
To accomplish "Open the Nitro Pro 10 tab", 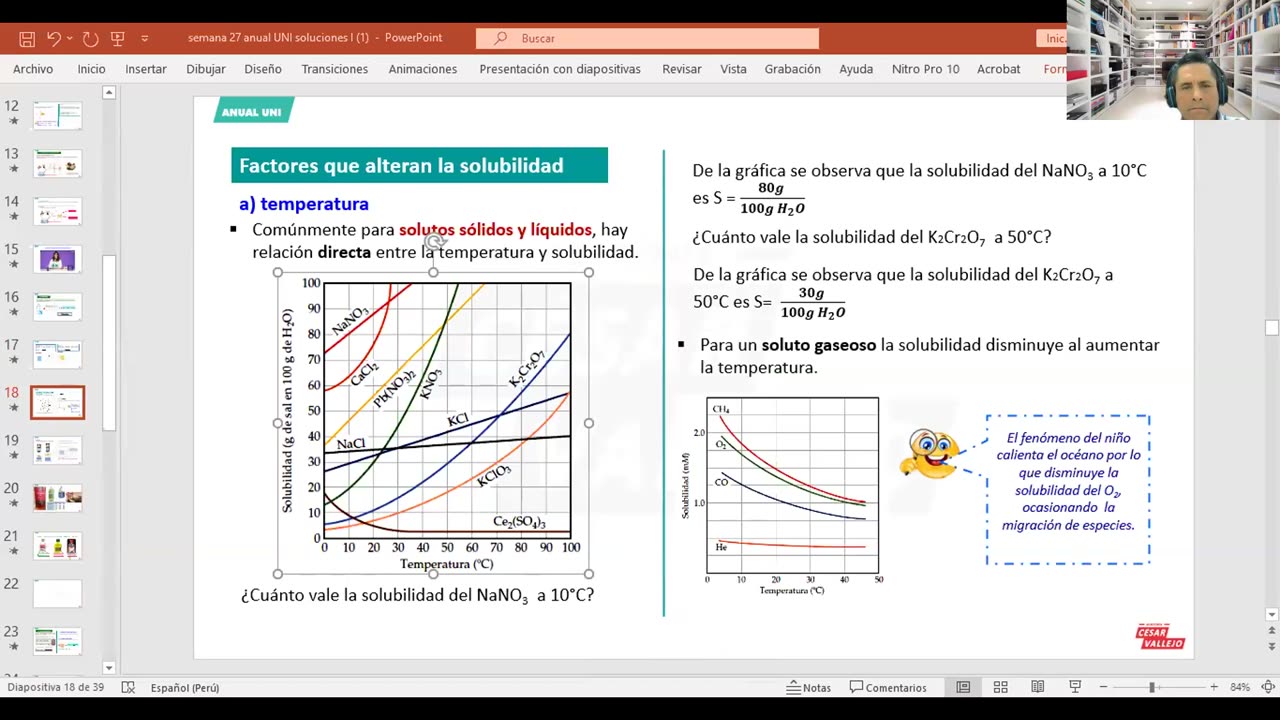I will [925, 69].
